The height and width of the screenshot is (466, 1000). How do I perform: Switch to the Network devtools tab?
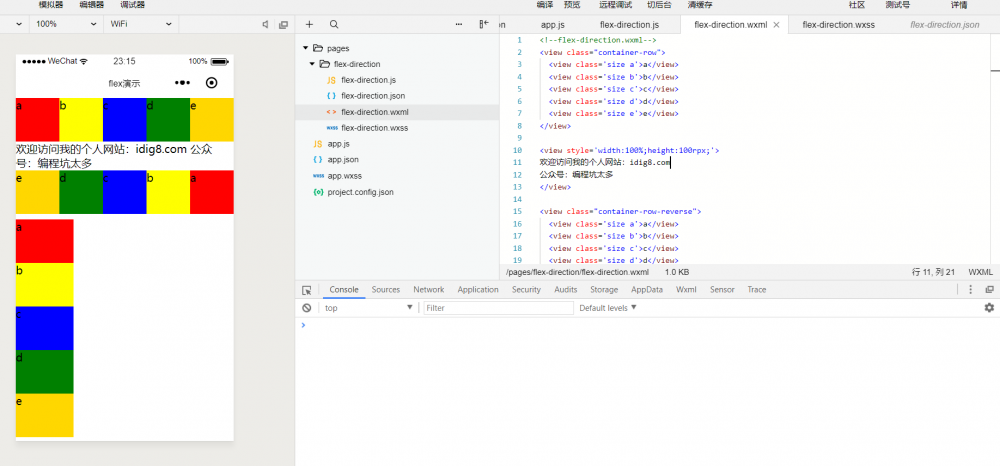(428, 290)
